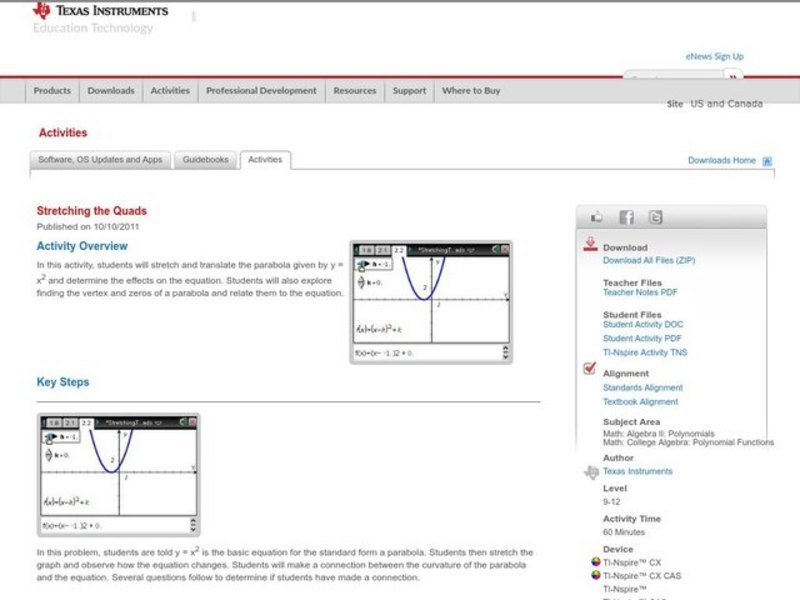Click the Texas state icon beside Author
Image resolution: width=800 pixels, height=600 pixels.
(591, 472)
